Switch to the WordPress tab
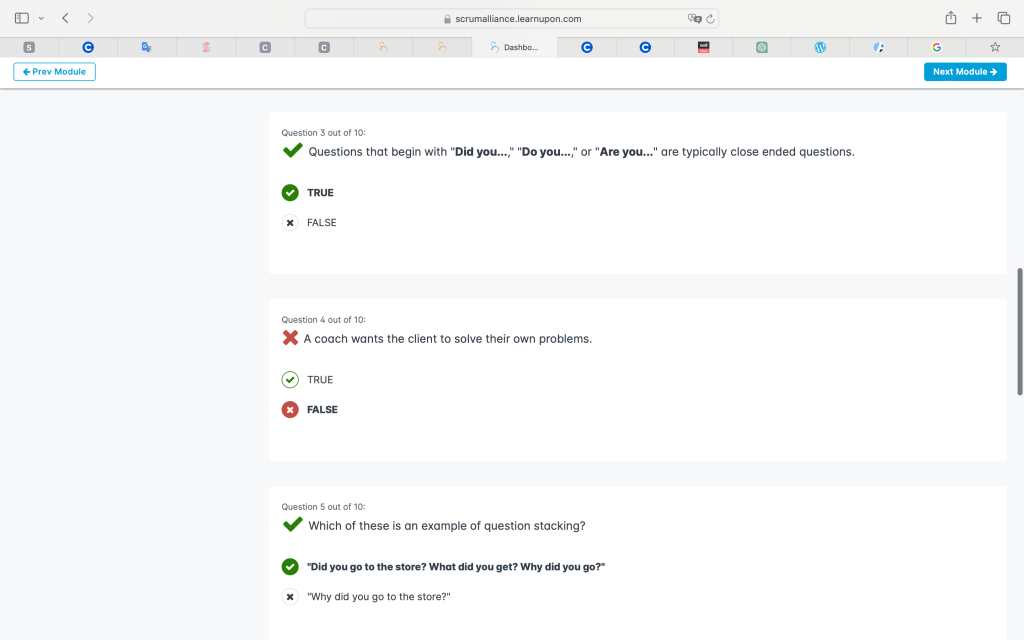The image size is (1024, 640). tap(820, 47)
